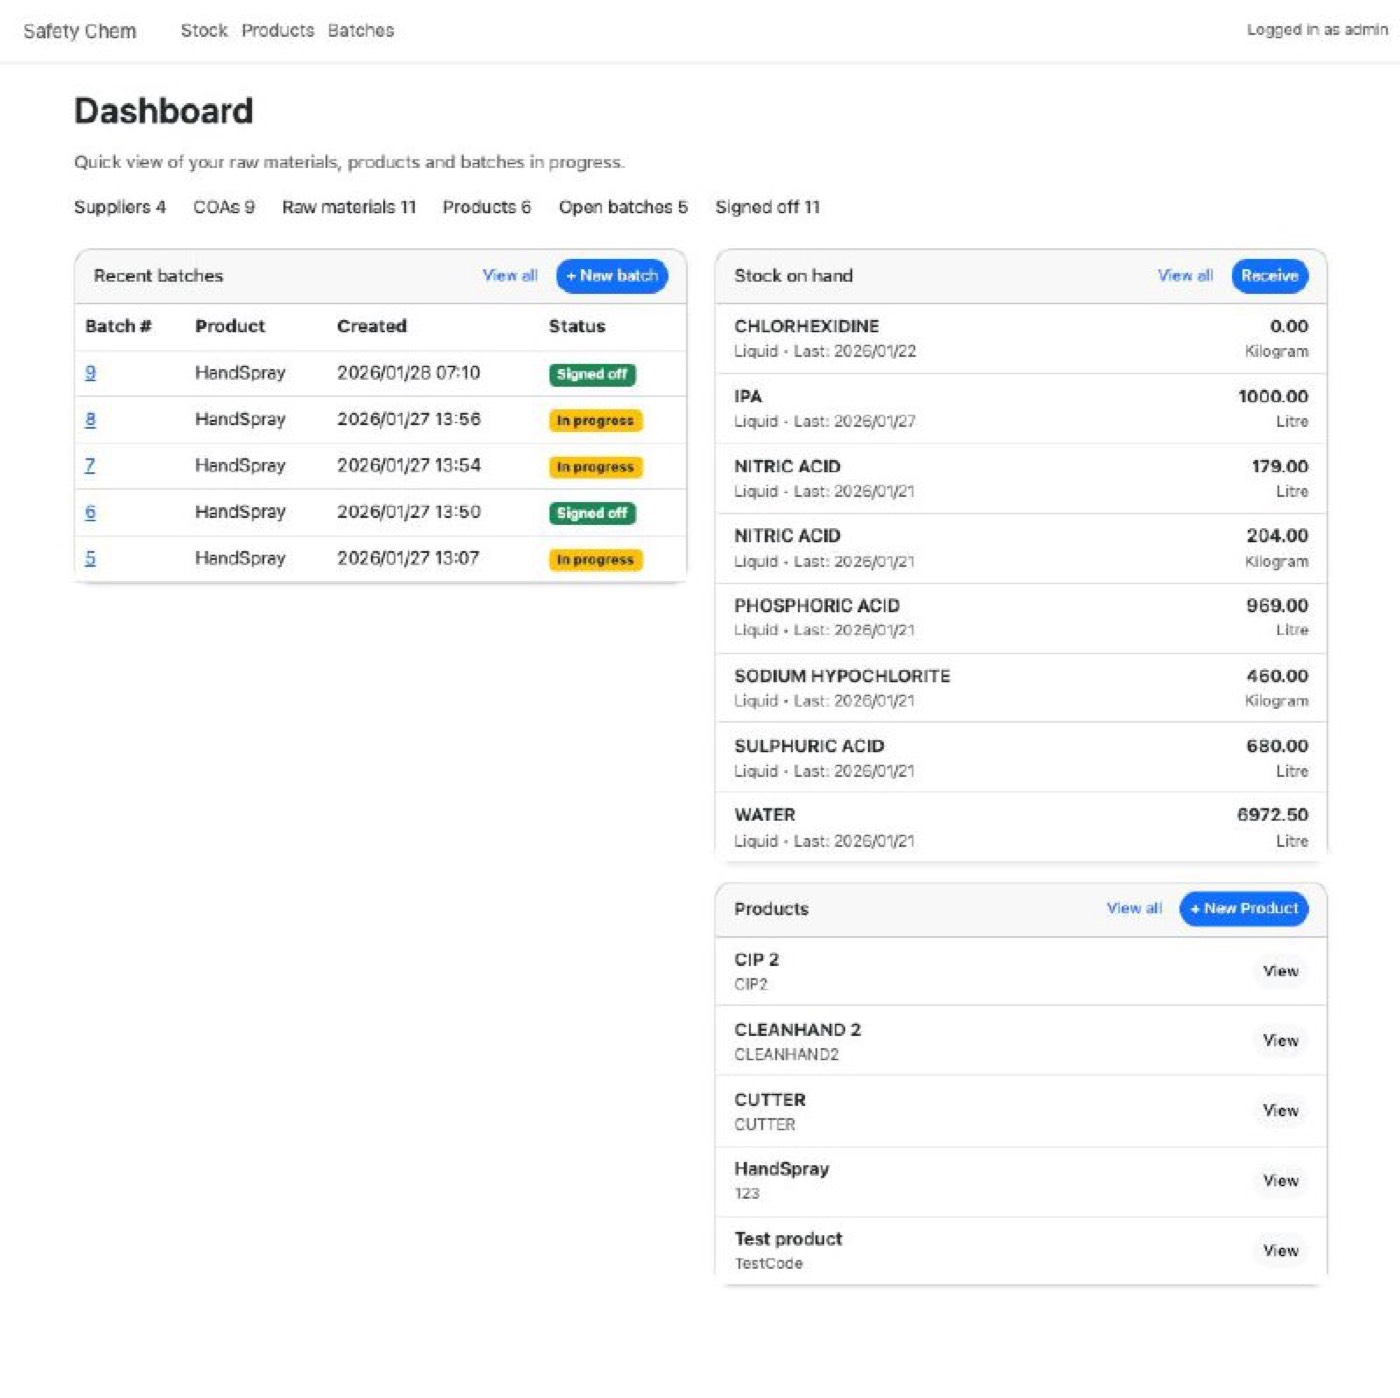View all products

coord(1133,908)
